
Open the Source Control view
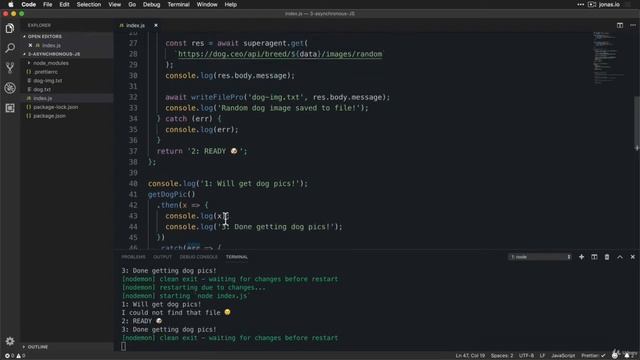point(10,68)
